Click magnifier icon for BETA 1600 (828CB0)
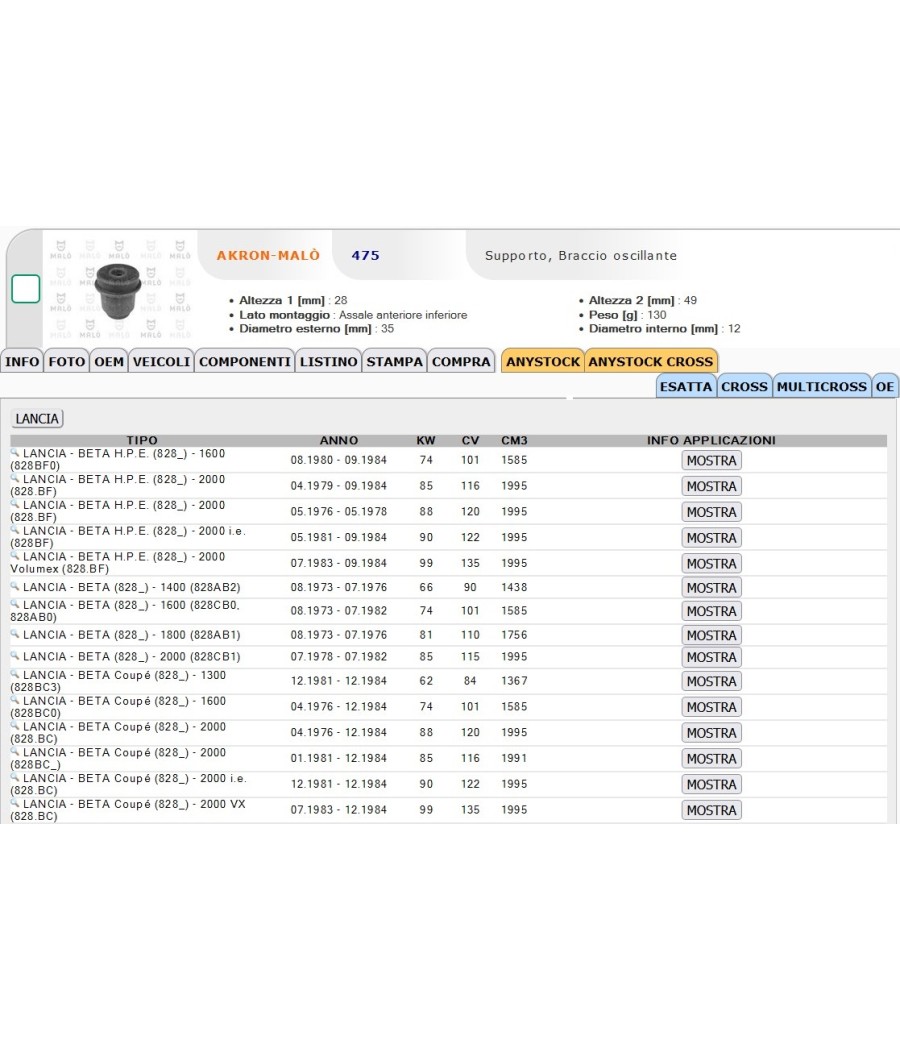 point(15,604)
